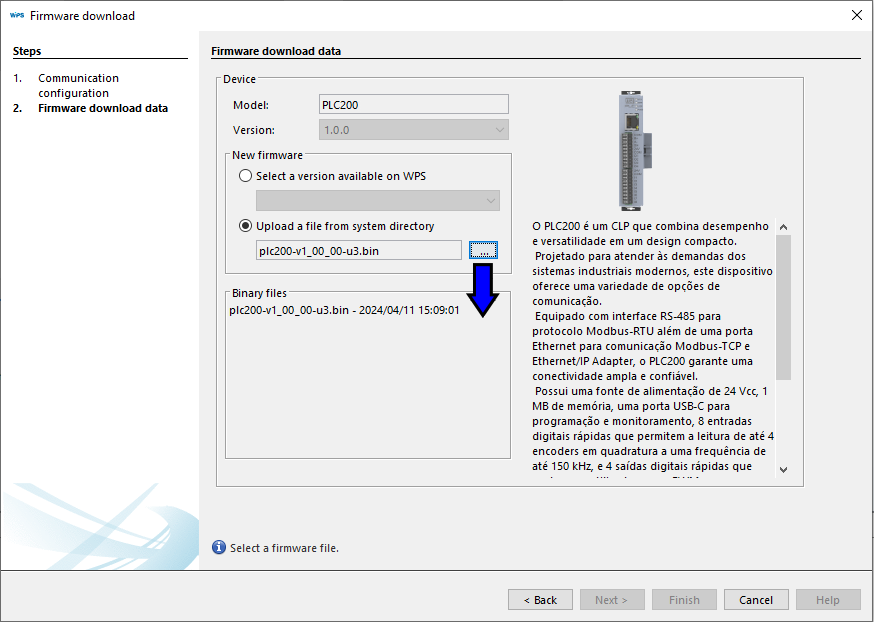
Task: Click scroll down arrow in description panel
Action: click(x=783, y=469)
